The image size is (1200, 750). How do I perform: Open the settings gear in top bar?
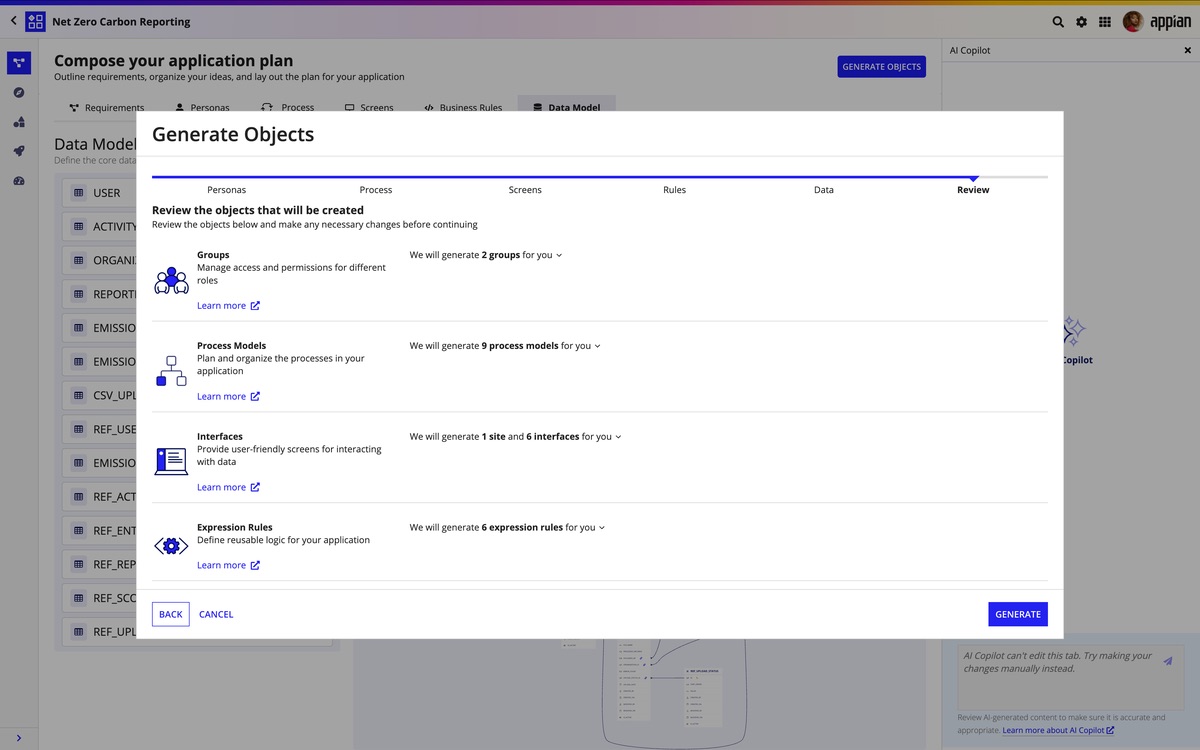[1081, 21]
